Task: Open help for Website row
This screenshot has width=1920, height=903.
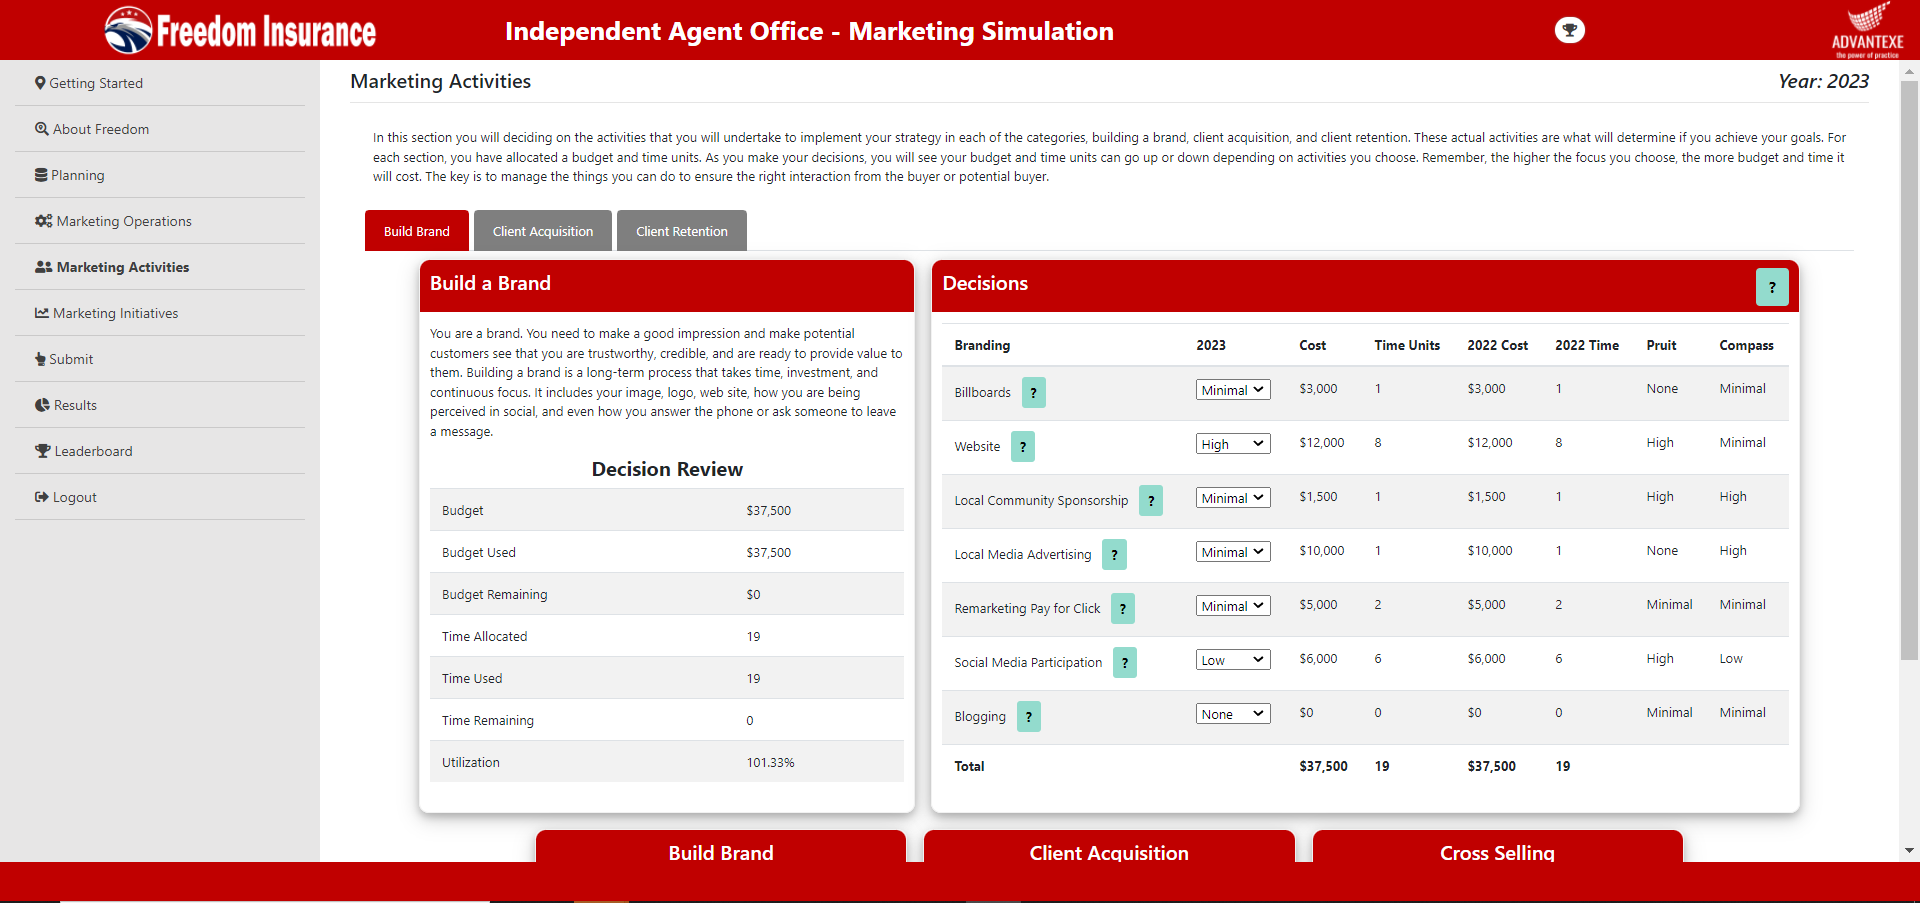Action: 1022,447
